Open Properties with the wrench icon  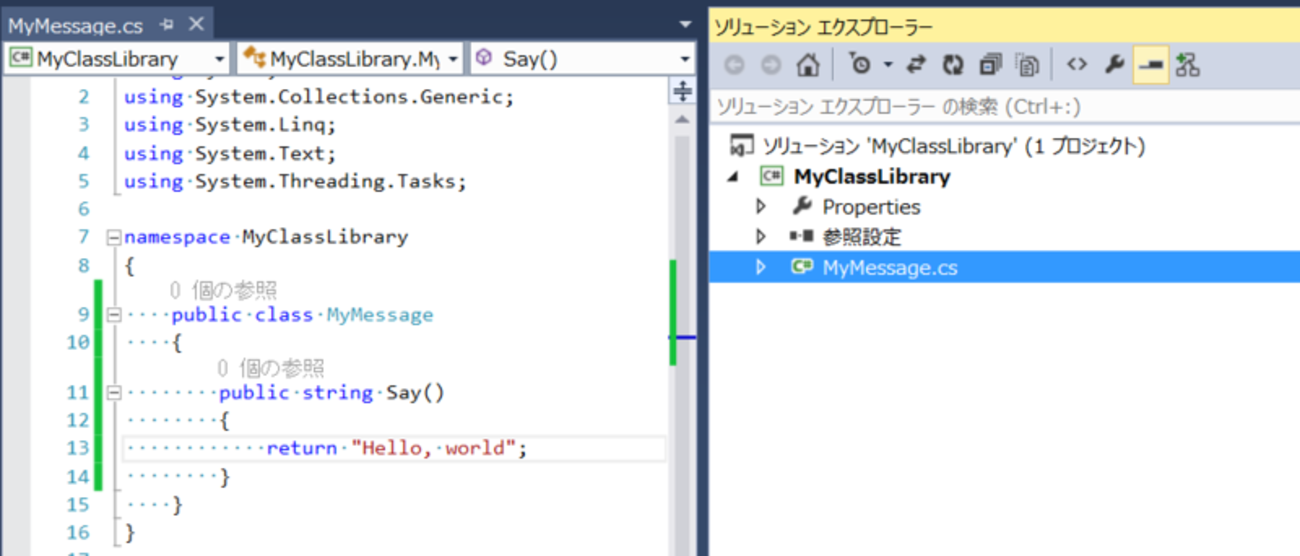(1114, 66)
